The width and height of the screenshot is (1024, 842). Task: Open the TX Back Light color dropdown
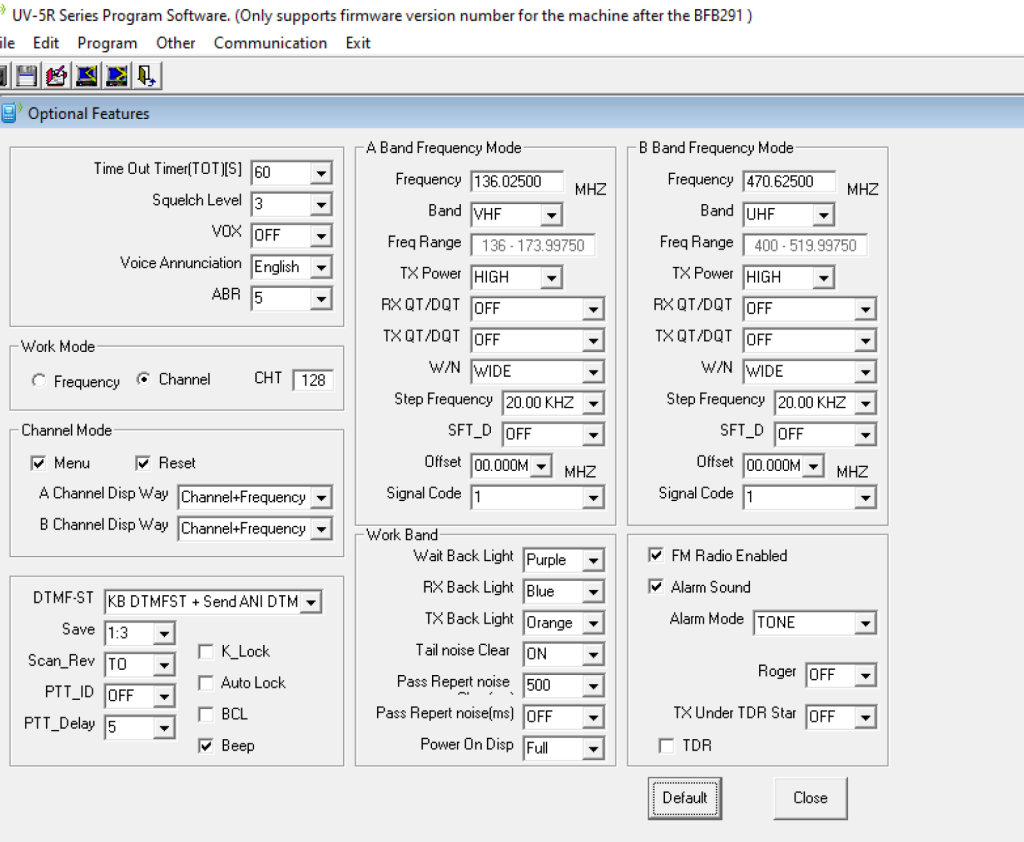(593, 623)
